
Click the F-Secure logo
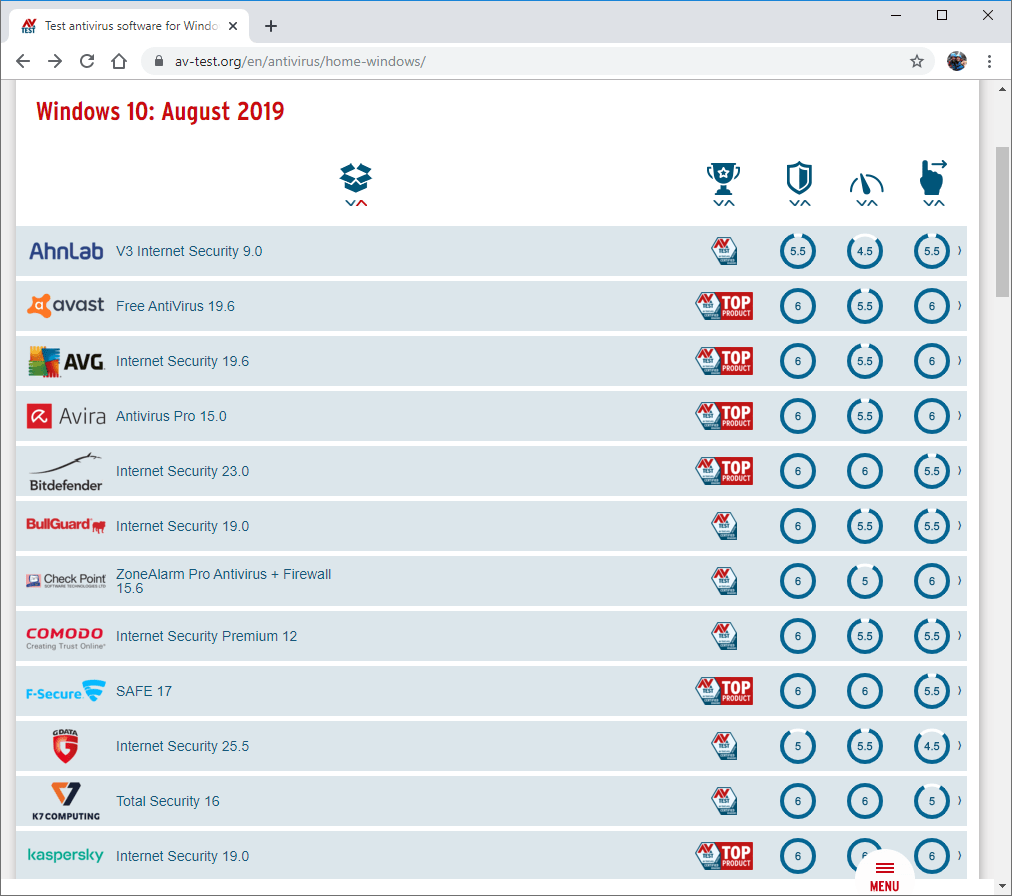point(65,691)
